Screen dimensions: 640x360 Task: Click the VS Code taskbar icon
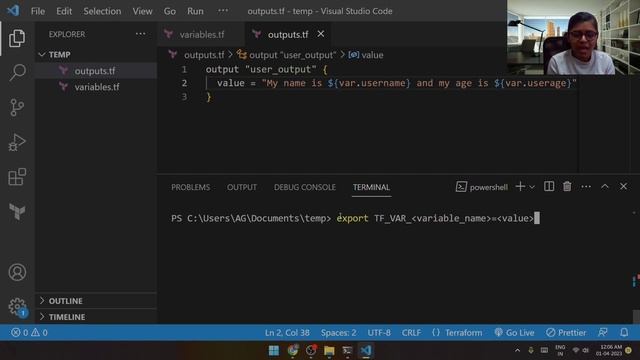(366, 351)
